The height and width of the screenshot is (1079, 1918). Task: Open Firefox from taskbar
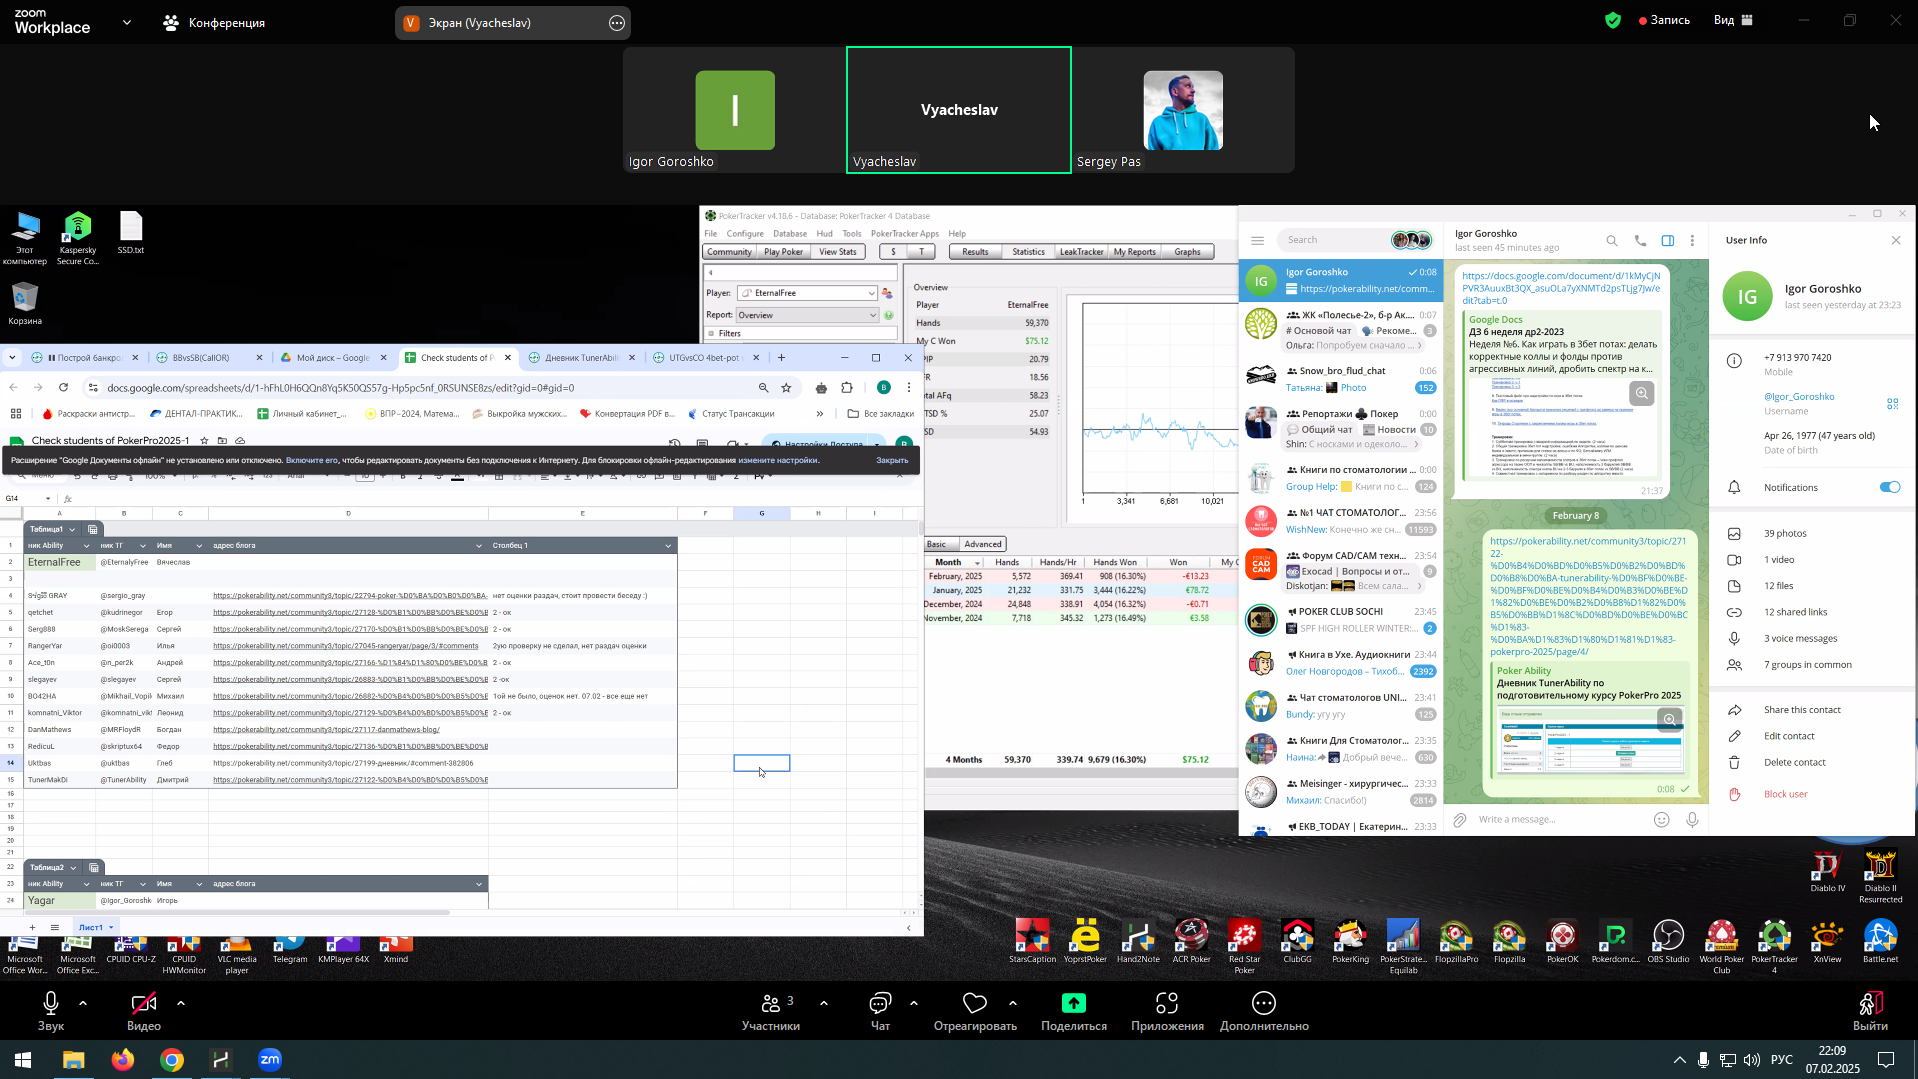tap(123, 1060)
